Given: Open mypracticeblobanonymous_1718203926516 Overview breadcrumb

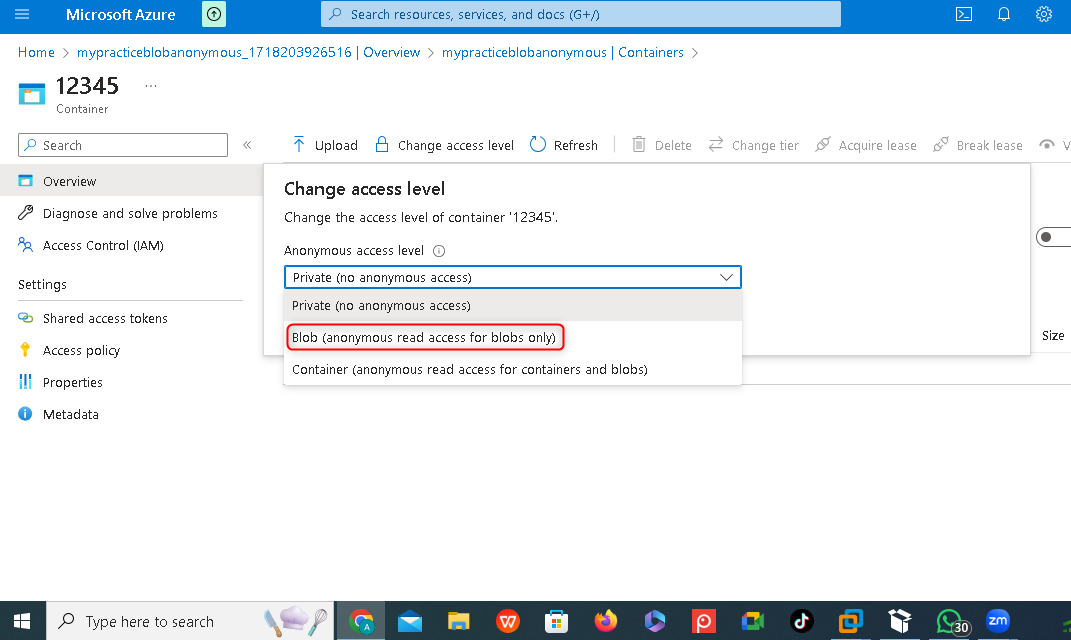Looking at the screenshot, I should tap(249, 53).
